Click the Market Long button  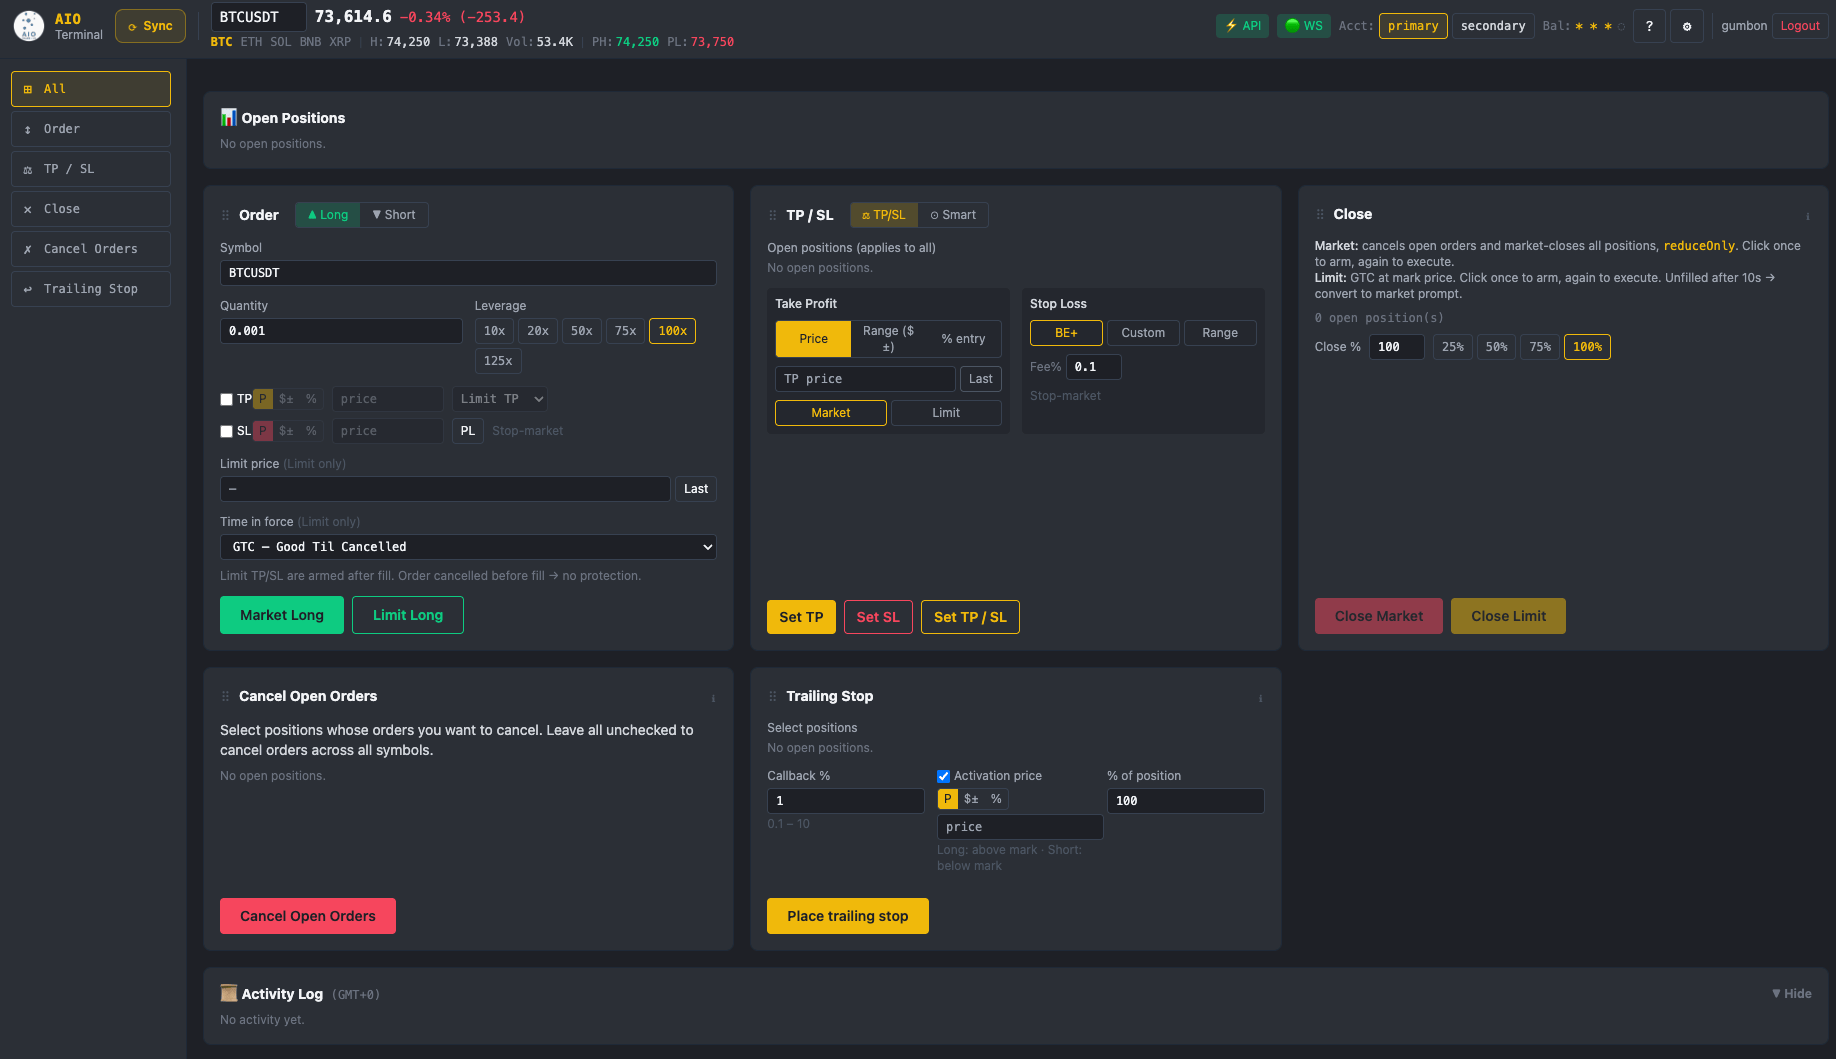(x=282, y=615)
